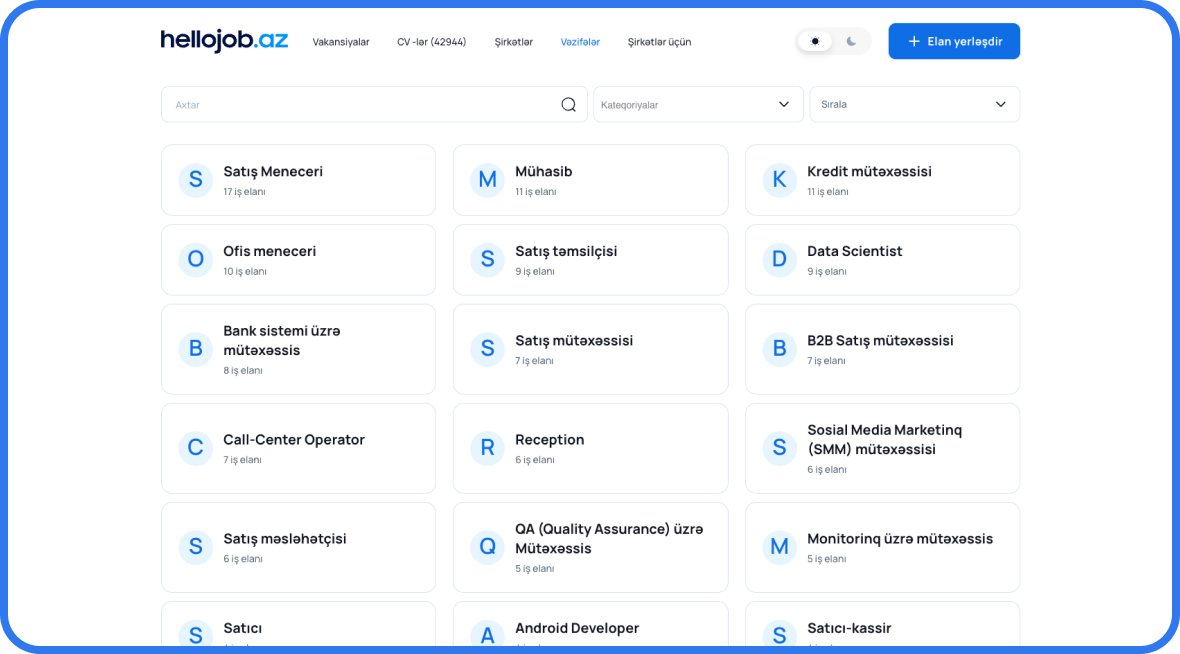This screenshot has height=654, width=1180.
Task: Select light mode sun toggle
Action: point(815,41)
